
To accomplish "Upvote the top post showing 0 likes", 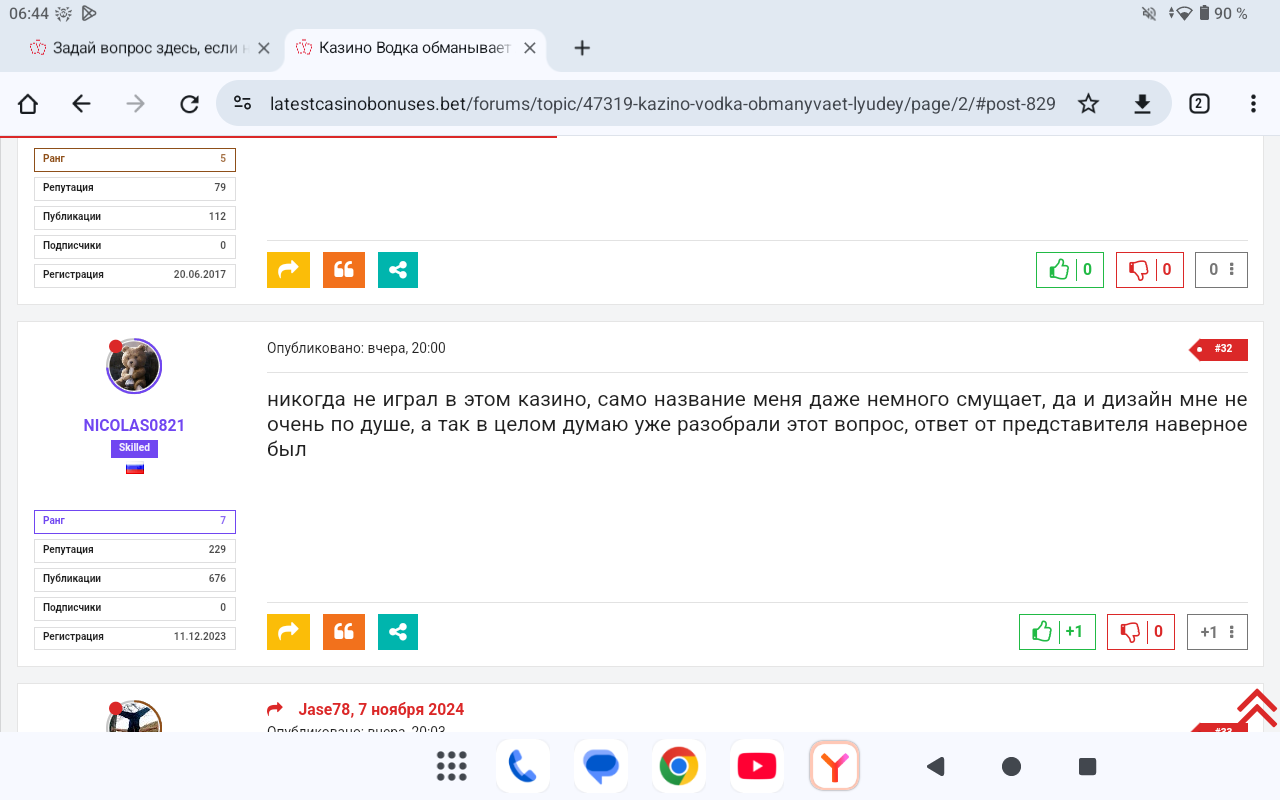I will coord(1058,270).
